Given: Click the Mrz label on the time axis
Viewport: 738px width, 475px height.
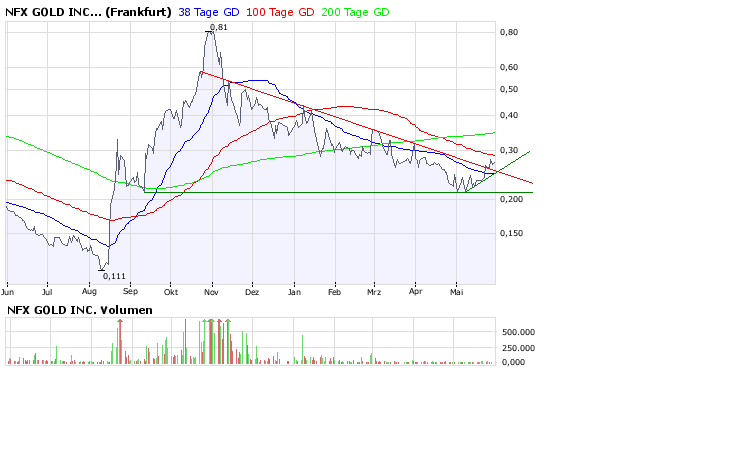Looking at the screenshot, I should (375, 293).
